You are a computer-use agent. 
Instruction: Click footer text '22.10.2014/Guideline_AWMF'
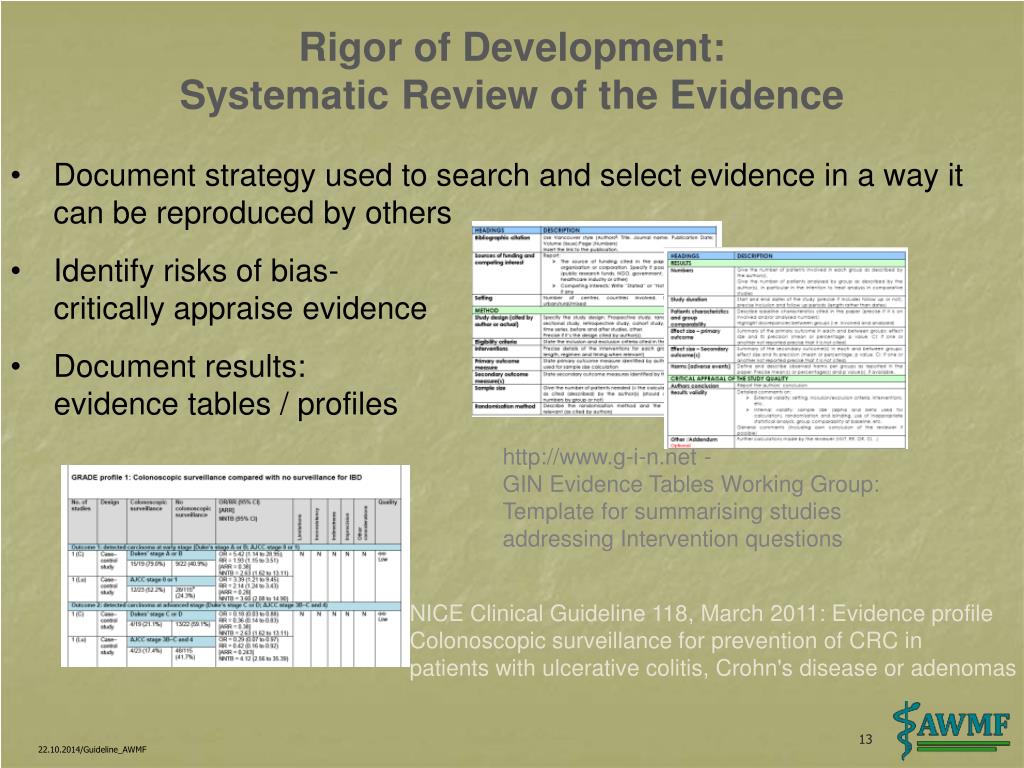(92, 750)
